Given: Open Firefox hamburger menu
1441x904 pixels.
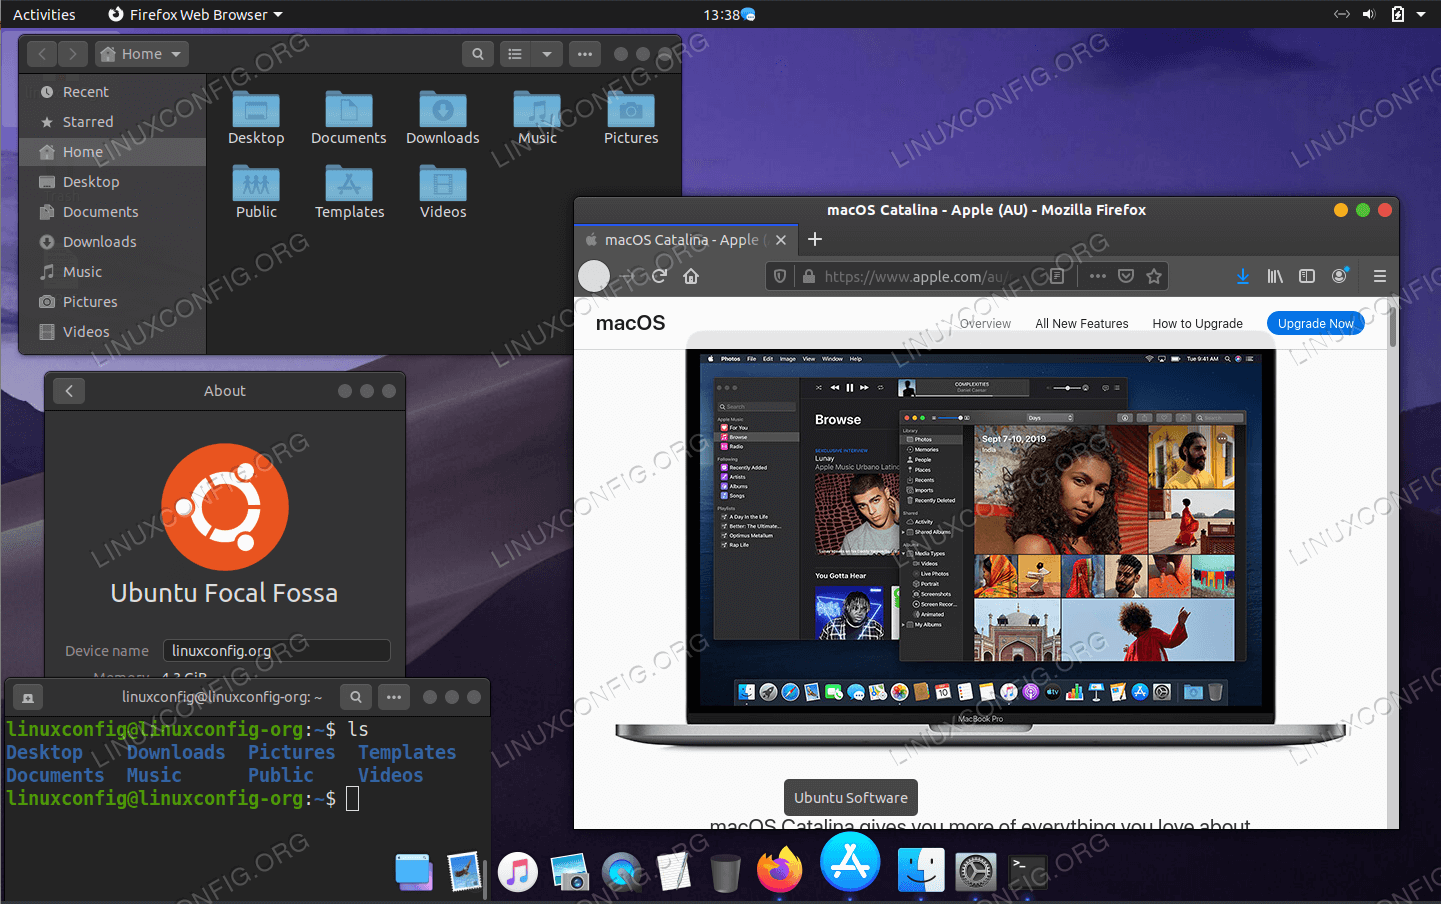Looking at the screenshot, I should (1380, 276).
